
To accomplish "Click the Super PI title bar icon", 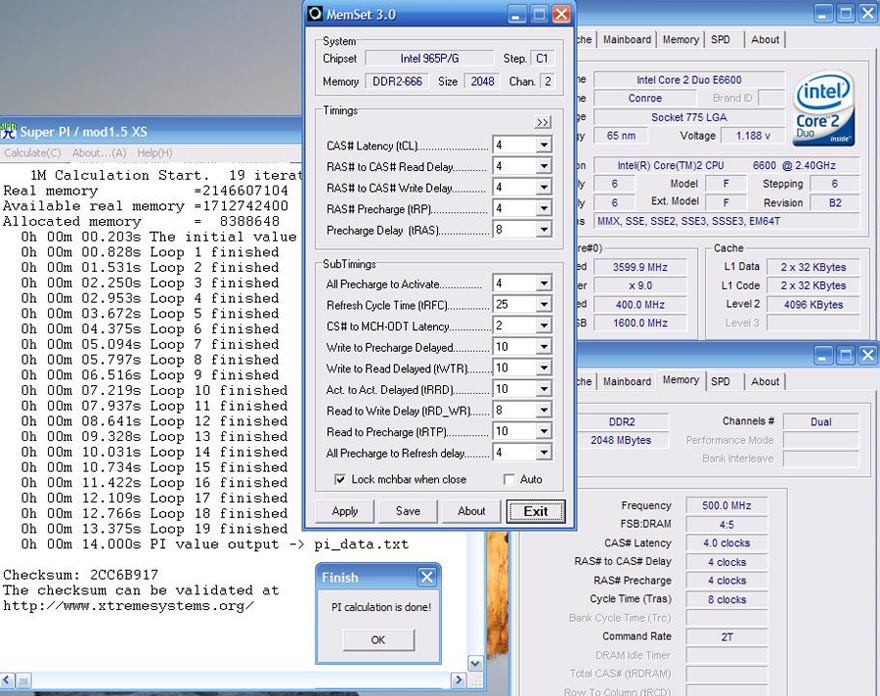I will pos(8,131).
